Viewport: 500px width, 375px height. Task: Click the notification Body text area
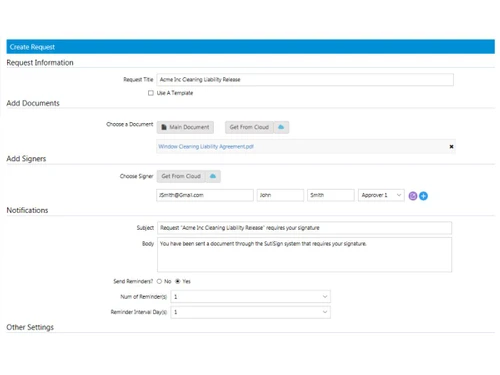305,255
